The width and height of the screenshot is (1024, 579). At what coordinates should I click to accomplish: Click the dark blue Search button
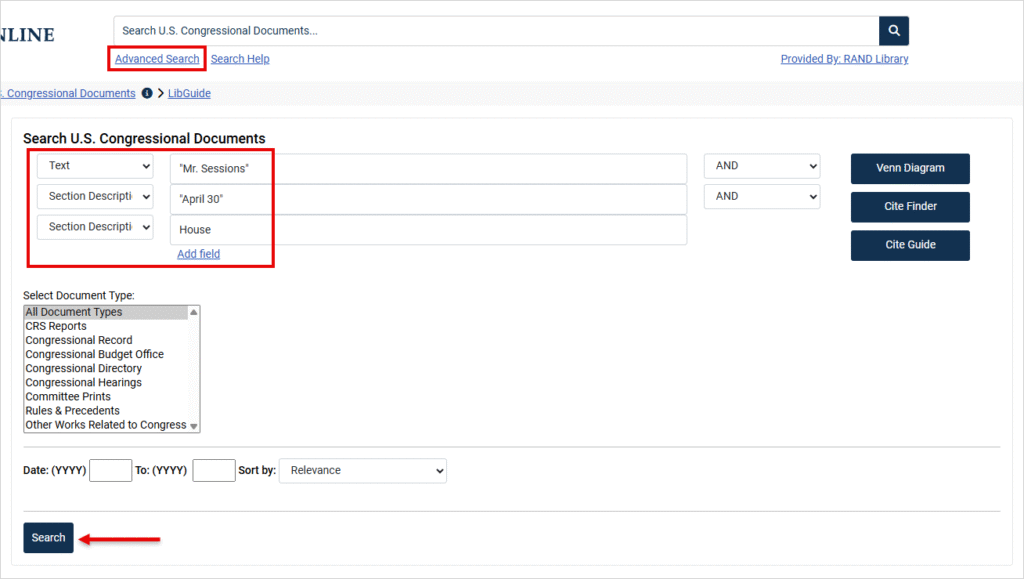point(48,538)
